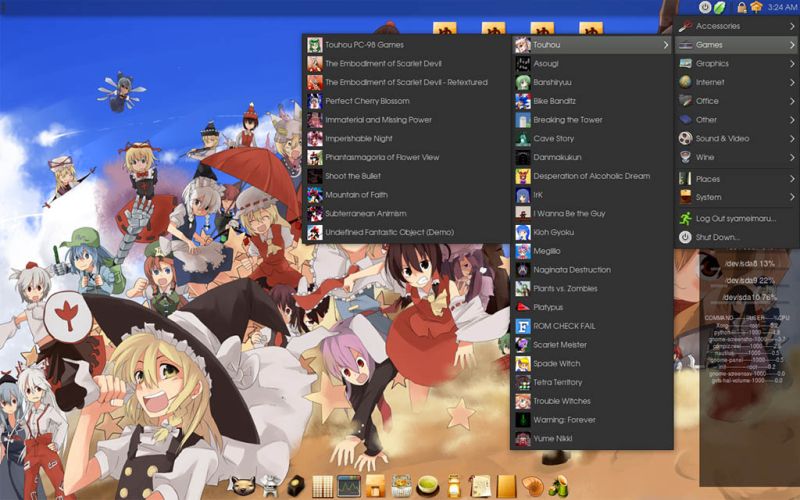This screenshot has width=800, height=500.
Task: Open Naginata Destruction
Action: [x=592, y=270]
